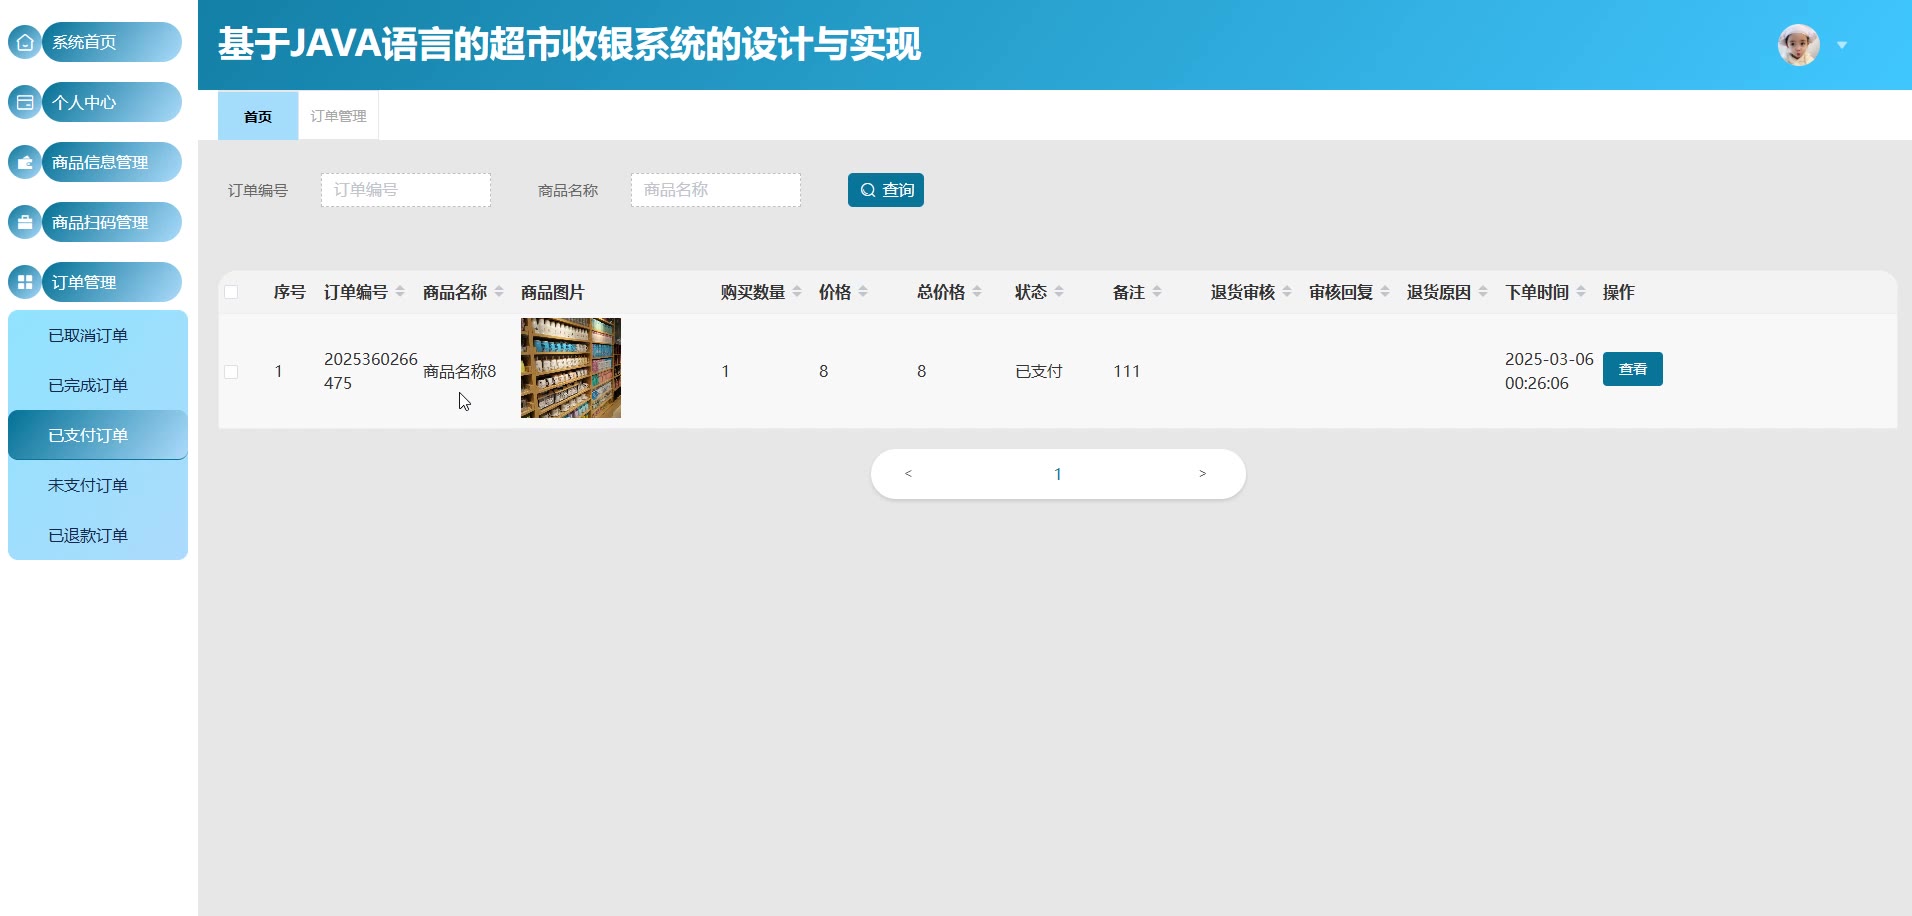Viewport: 1912px width, 916px height.
Task: Click the grid icon beside 订单管理
Action: pos(25,282)
